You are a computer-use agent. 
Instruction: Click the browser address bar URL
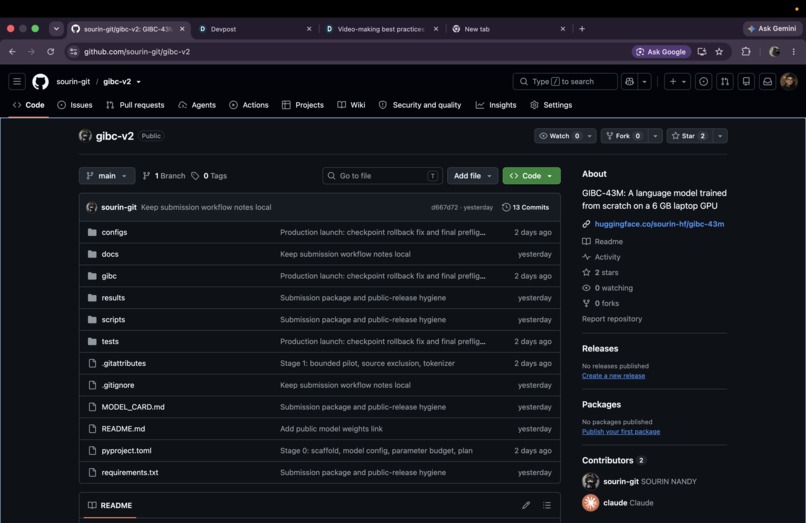(137, 51)
